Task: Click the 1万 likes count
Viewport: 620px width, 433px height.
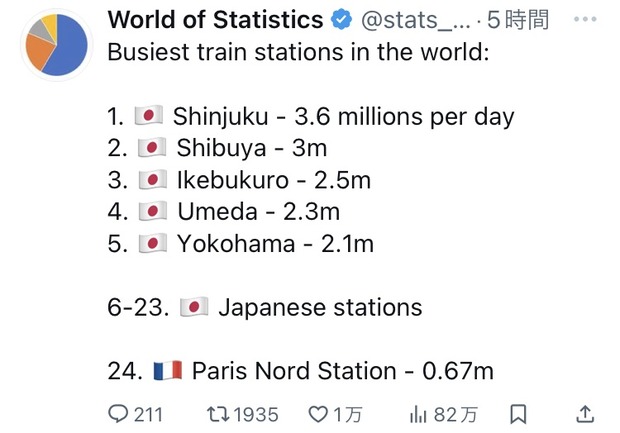Action: pyautogui.click(x=348, y=415)
